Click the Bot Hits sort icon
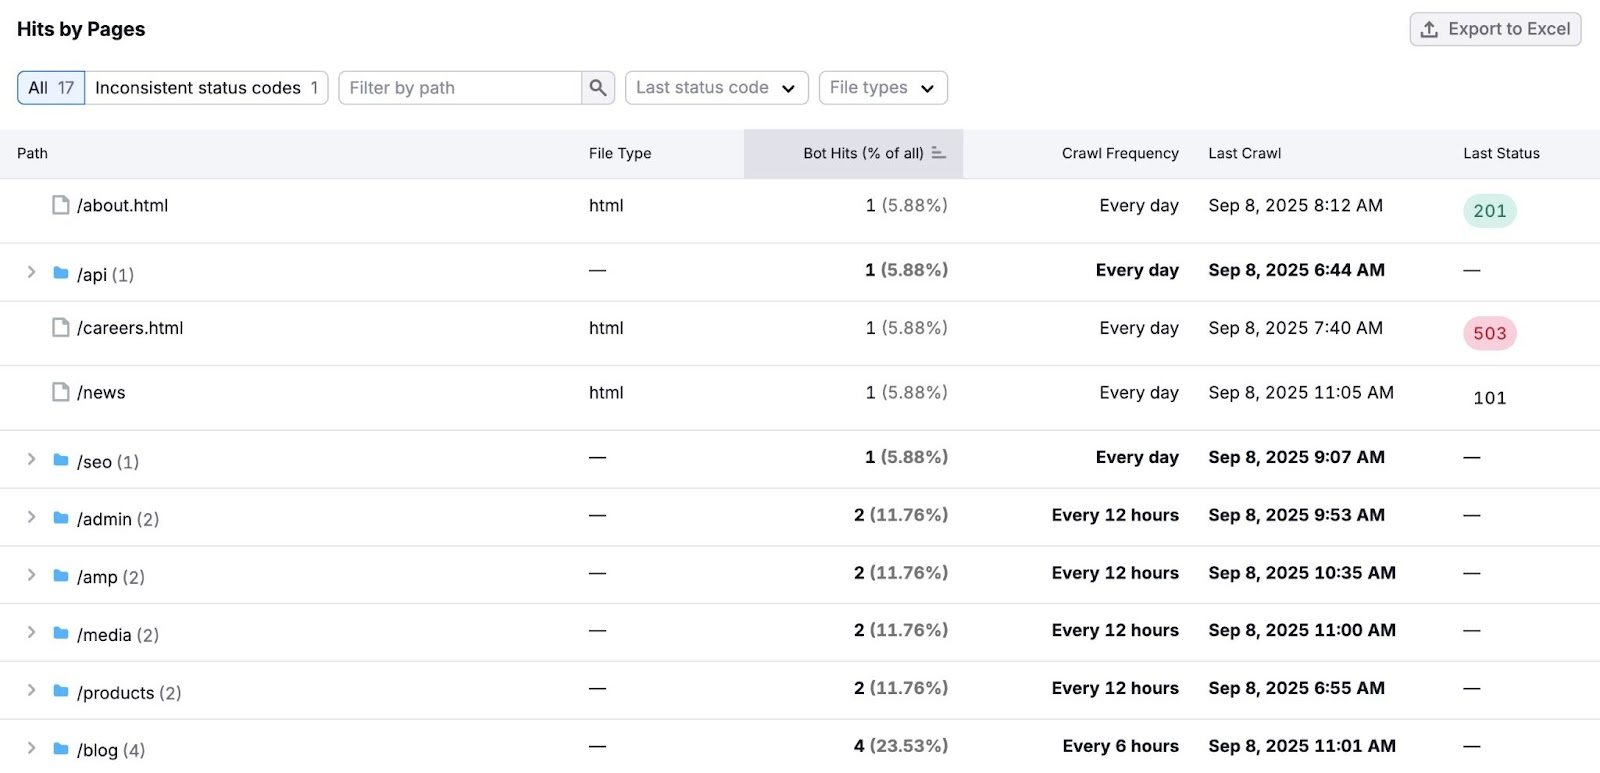The height and width of the screenshot is (773, 1600). tap(938, 153)
